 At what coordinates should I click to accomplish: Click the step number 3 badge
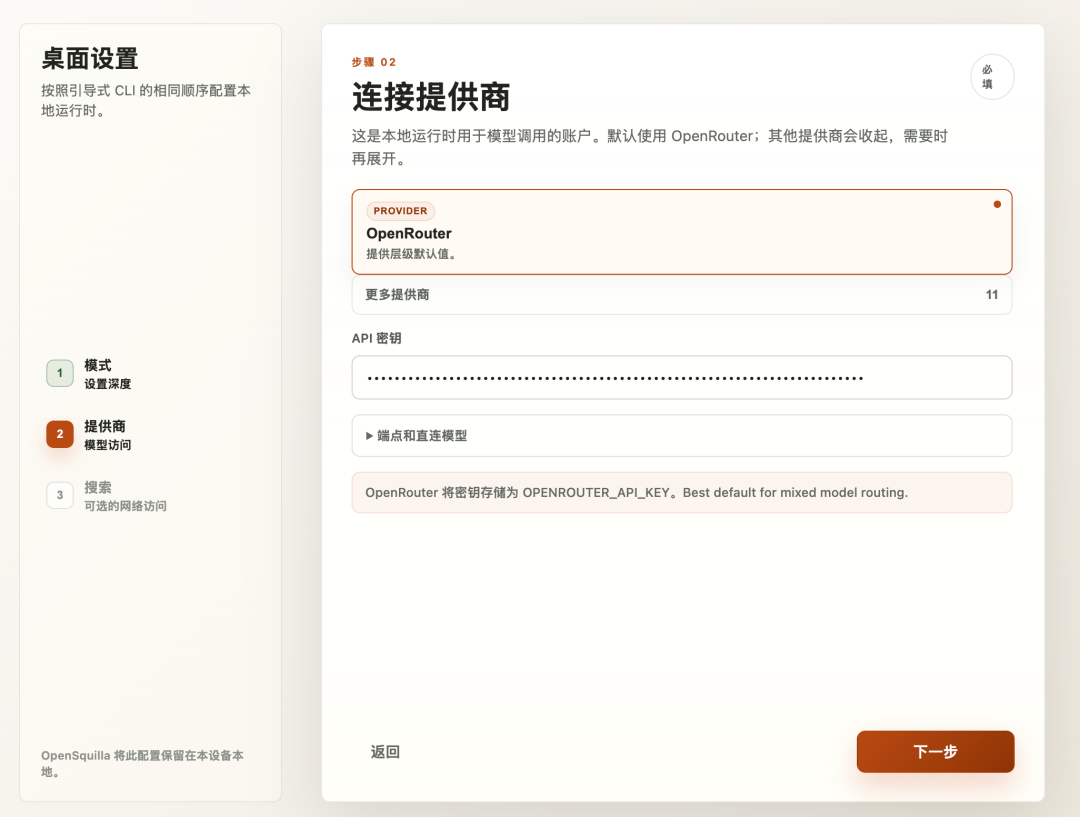pos(60,495)
